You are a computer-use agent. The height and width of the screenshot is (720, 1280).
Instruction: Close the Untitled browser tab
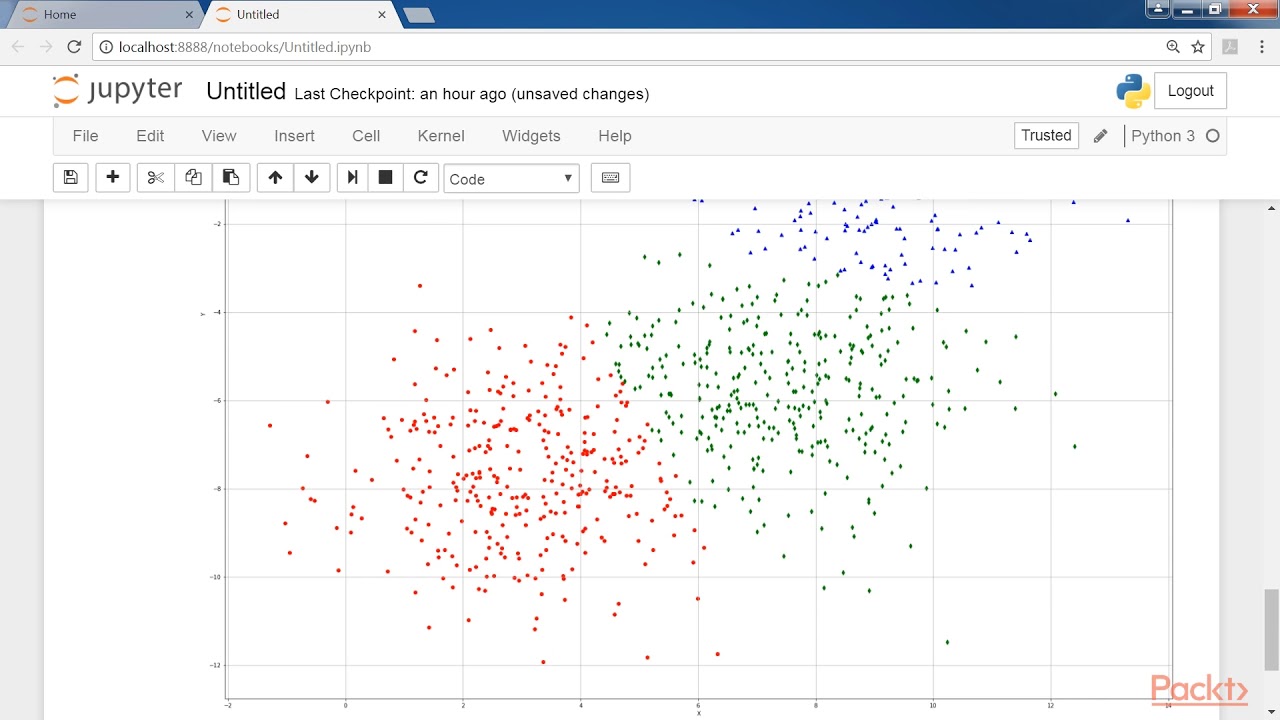point(381,15)
